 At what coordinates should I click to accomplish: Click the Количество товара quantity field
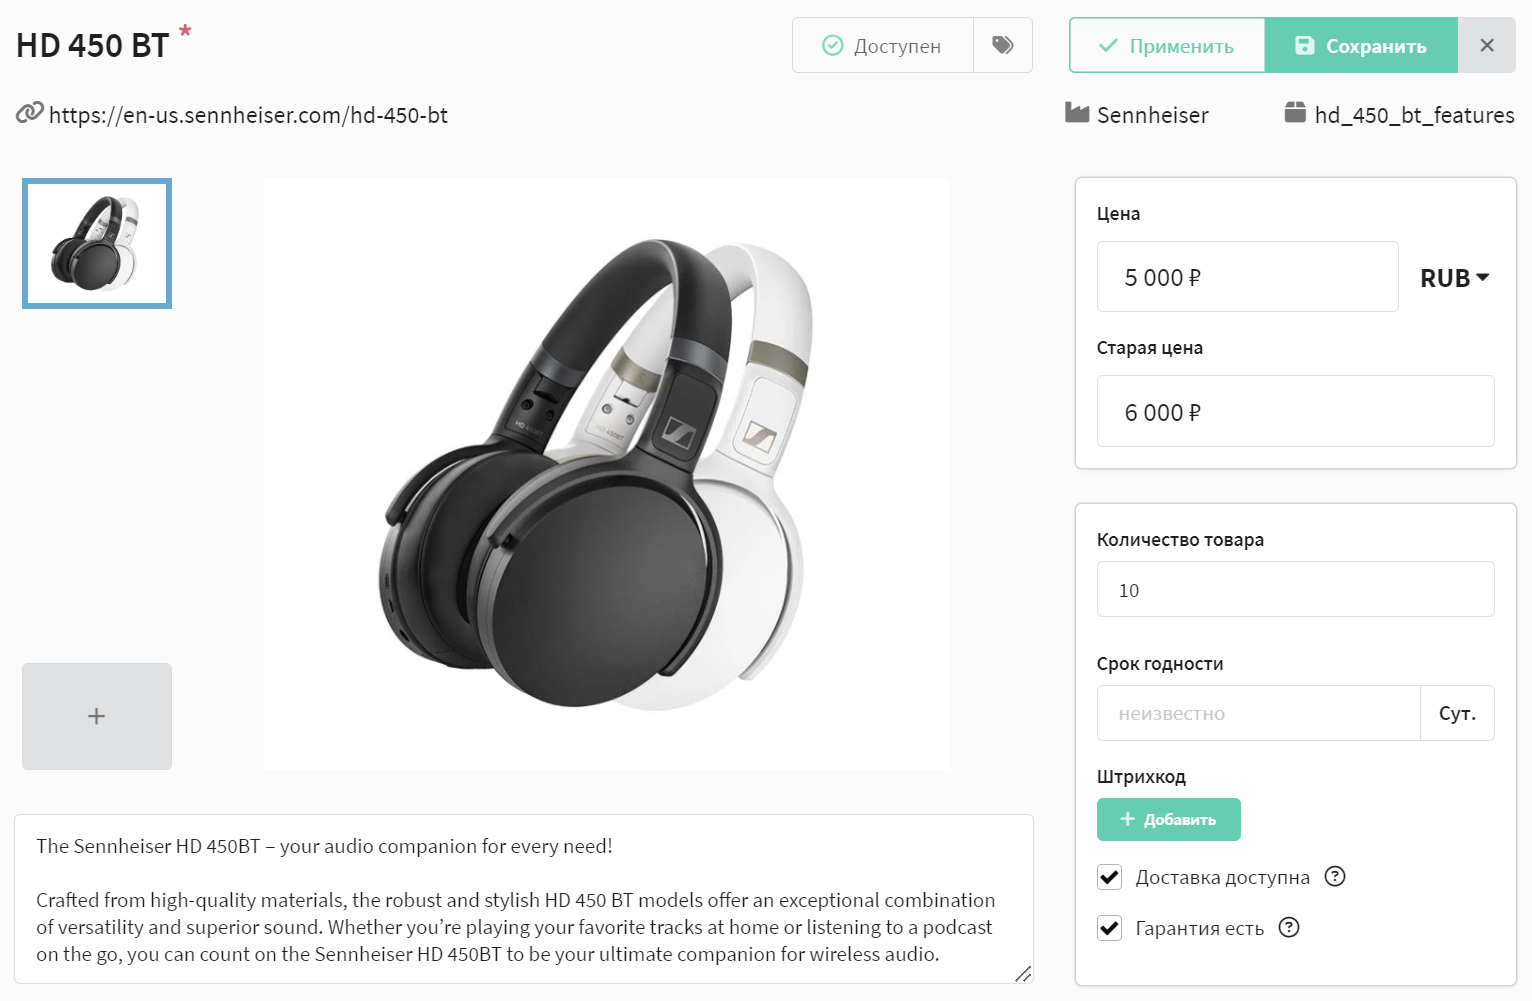click(1295, 590)
